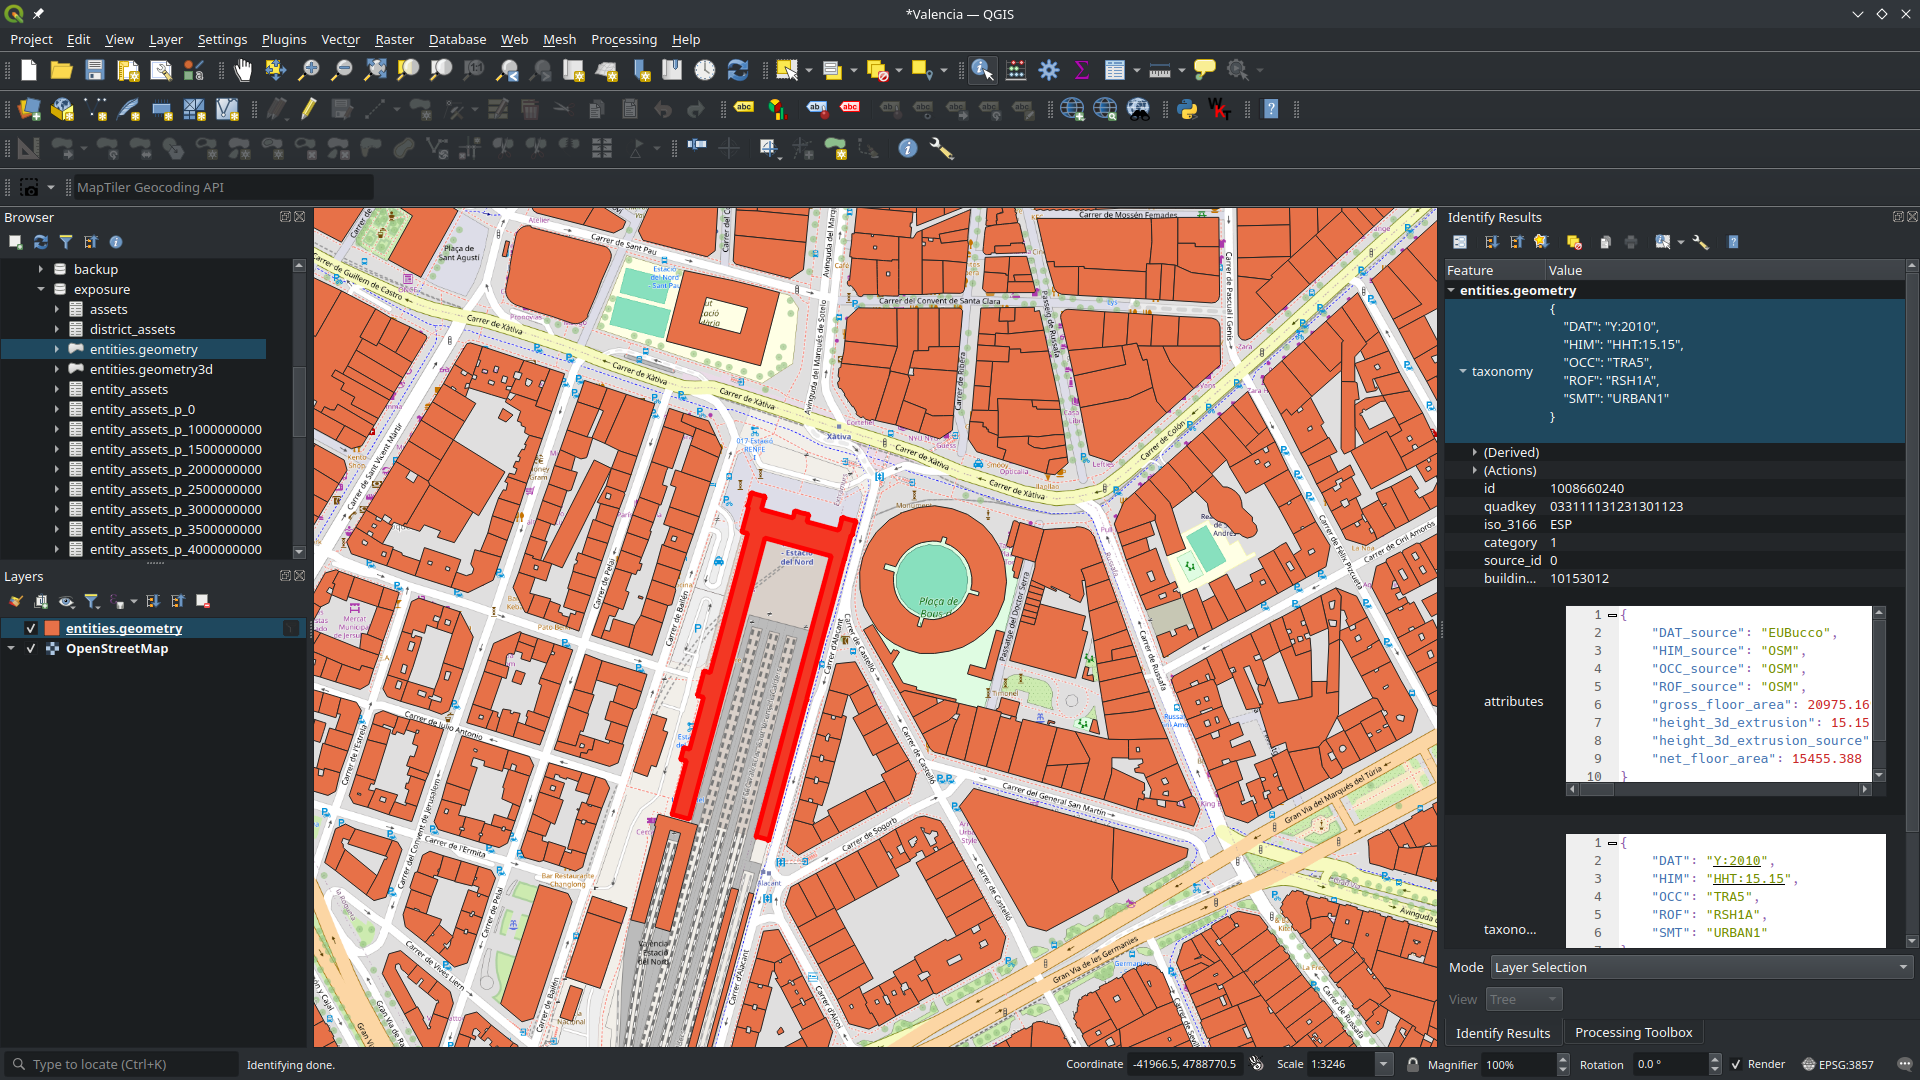
Task: Open the Raster menu
Action: point(394,39)
